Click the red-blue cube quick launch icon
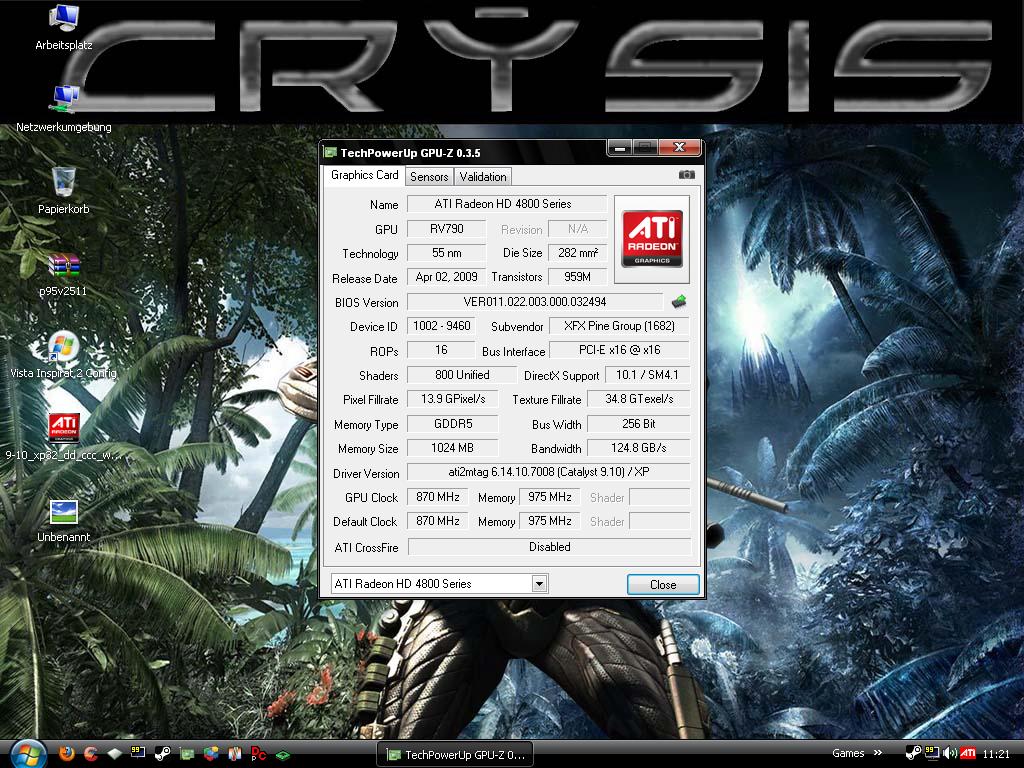The image size is (1024, 768). [211, 754]
